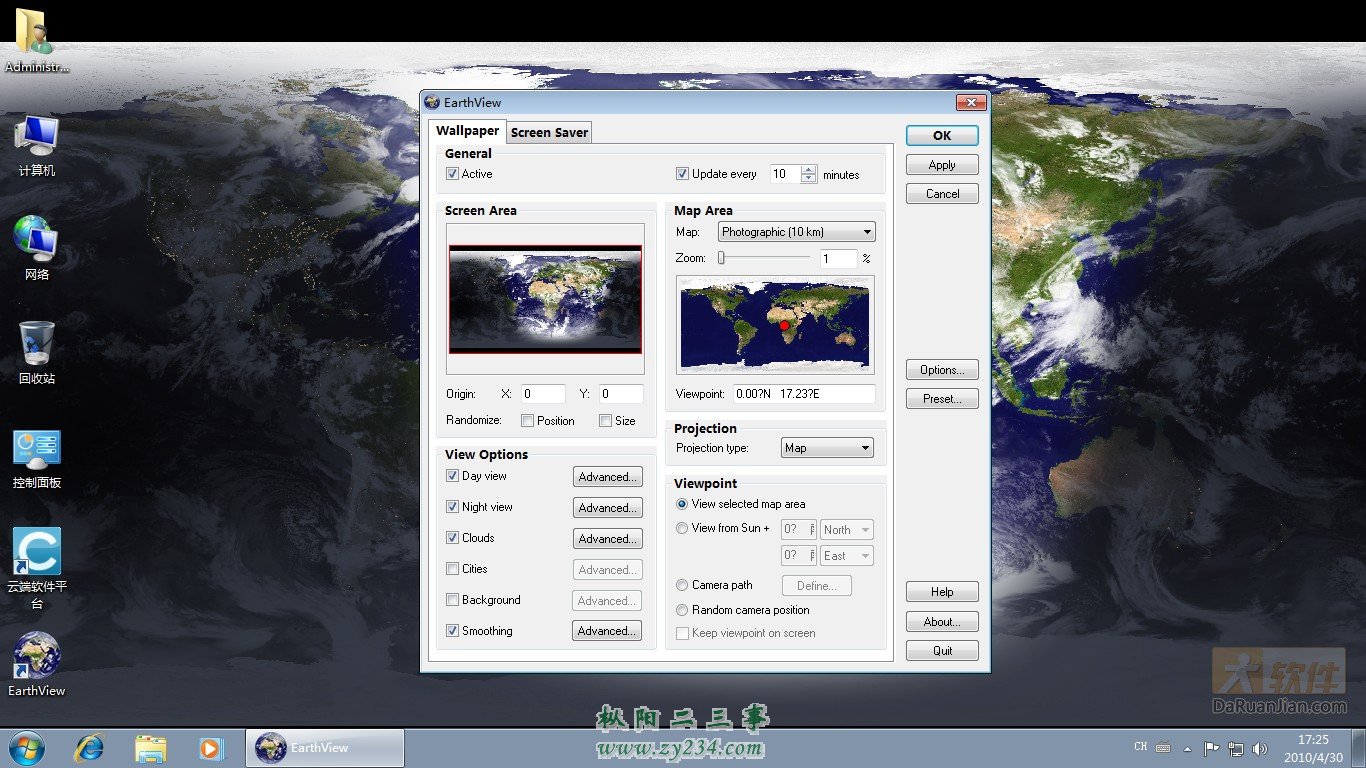The width and height of the screenshot is (1366, 768).
Task: Click the Screen Area preview thumbnail
Action: pyautogui.click(x=545, y=299)
